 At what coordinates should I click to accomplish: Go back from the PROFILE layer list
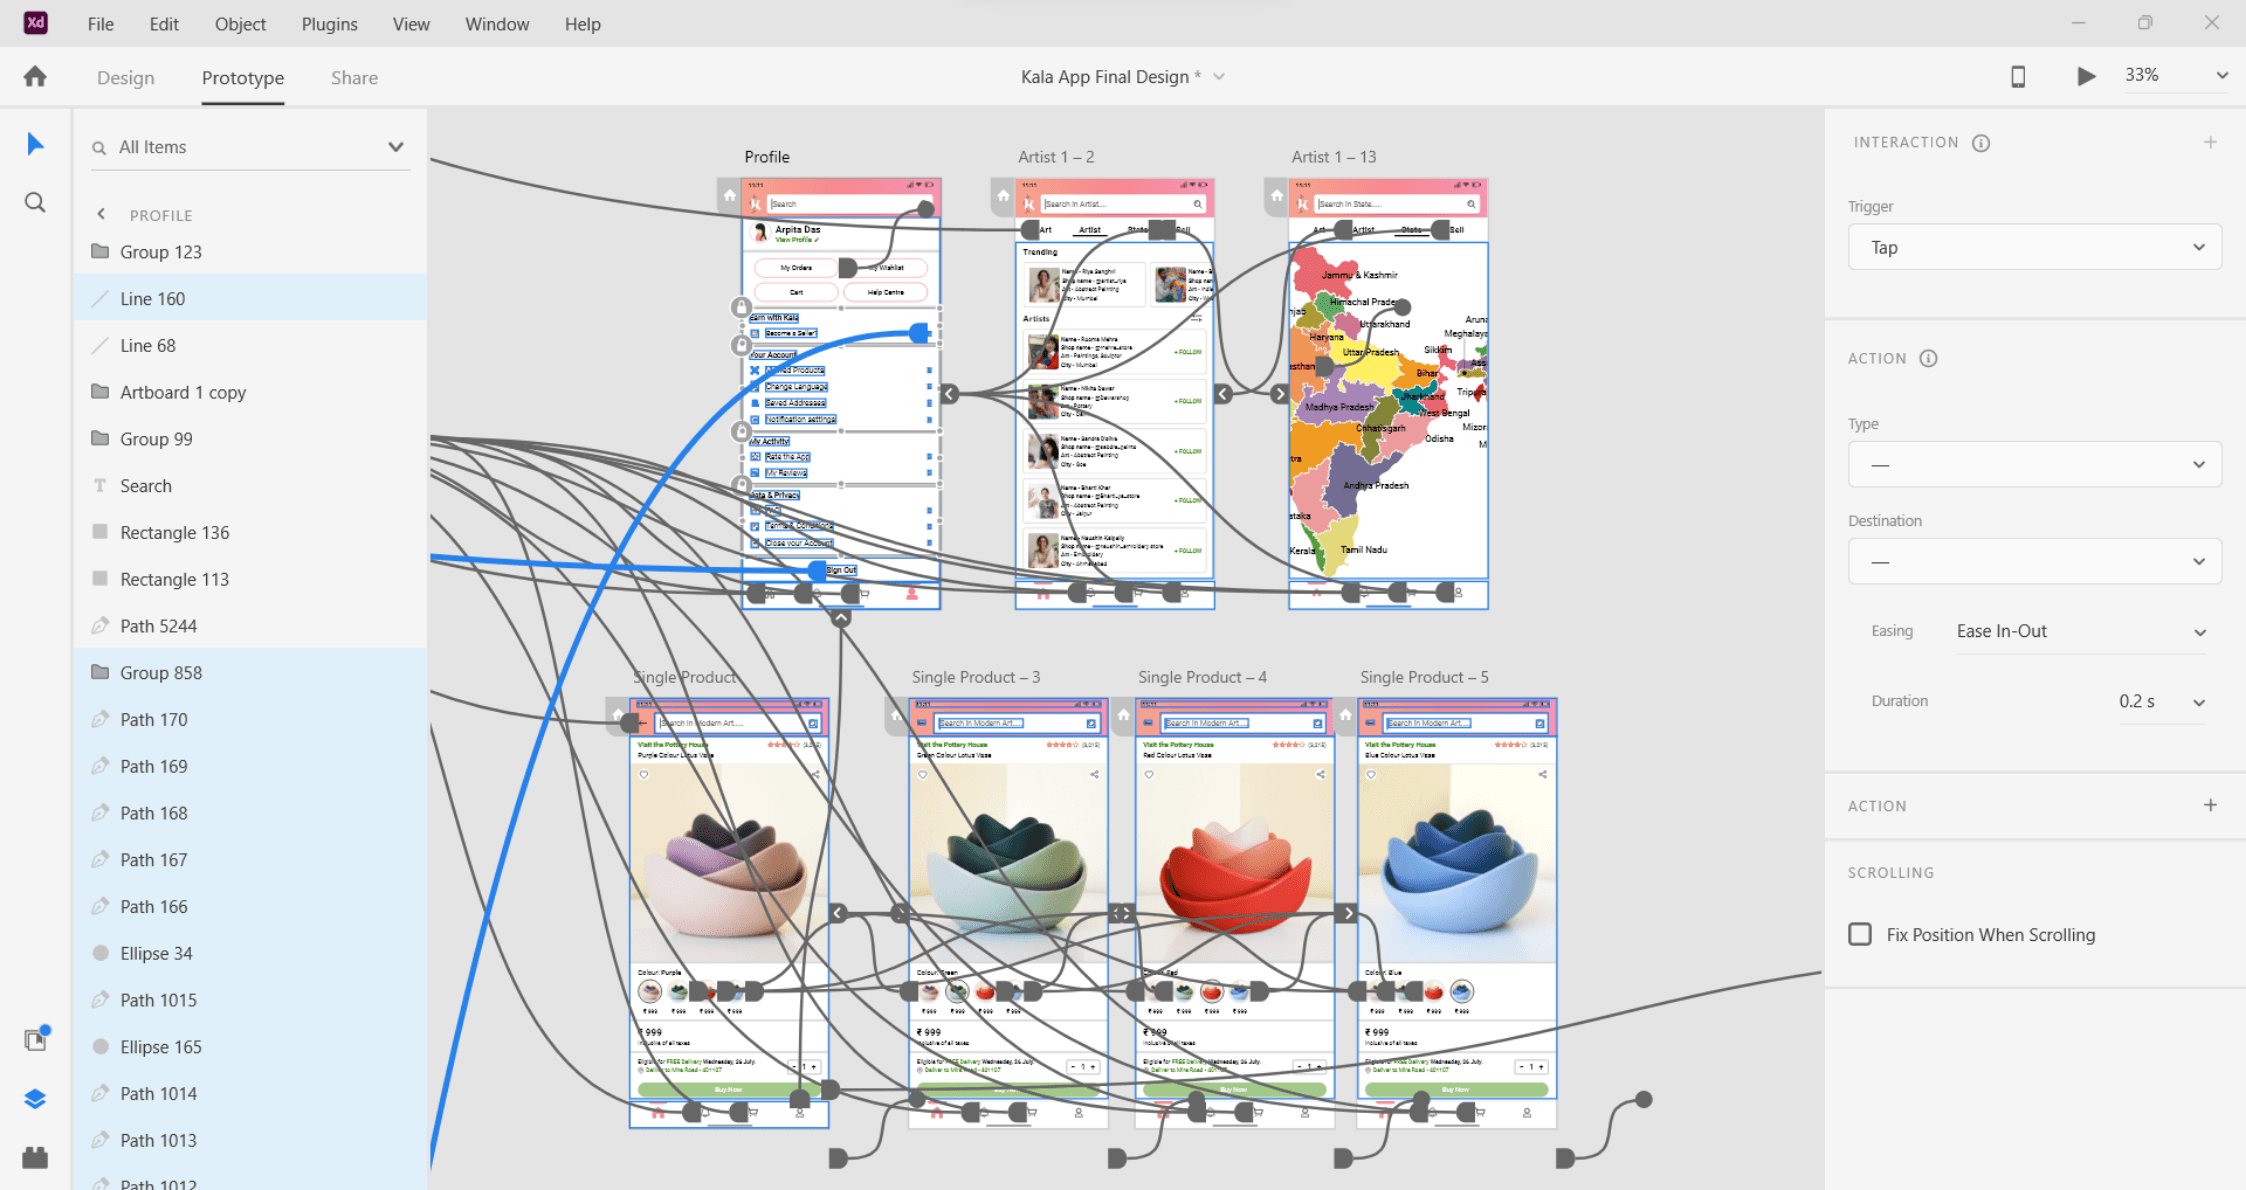tap(101, 214)
